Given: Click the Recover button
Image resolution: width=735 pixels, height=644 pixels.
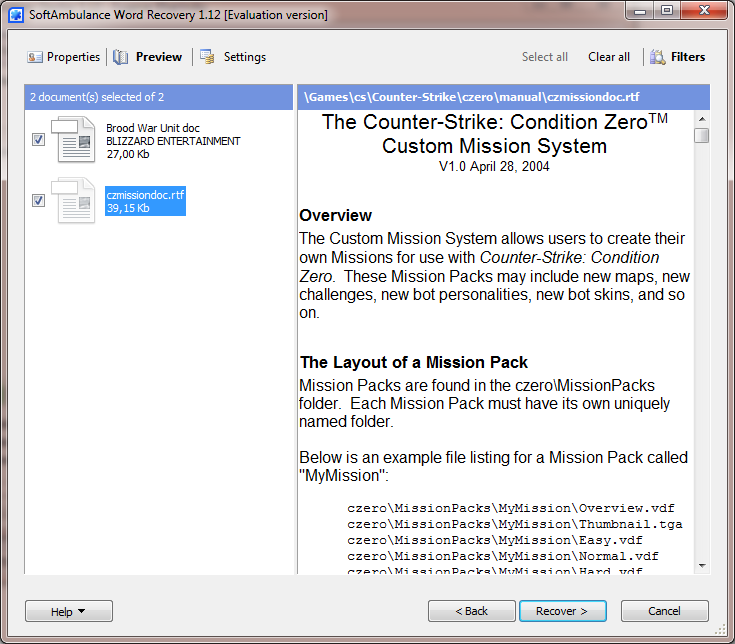Looking at the screenshot, I should coord(563,611).
